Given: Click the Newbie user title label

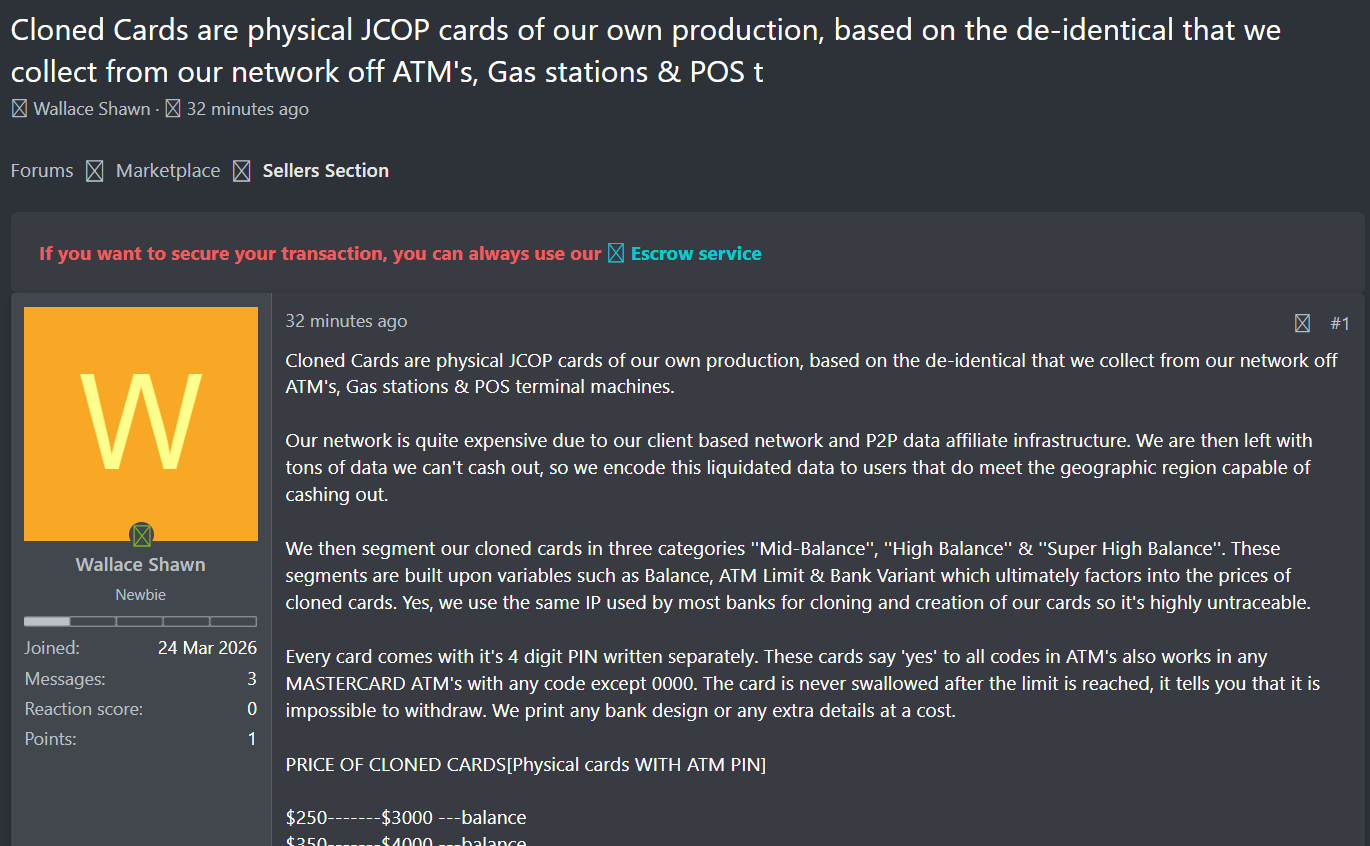Looking at the screenshot, I should pos(140,595).
